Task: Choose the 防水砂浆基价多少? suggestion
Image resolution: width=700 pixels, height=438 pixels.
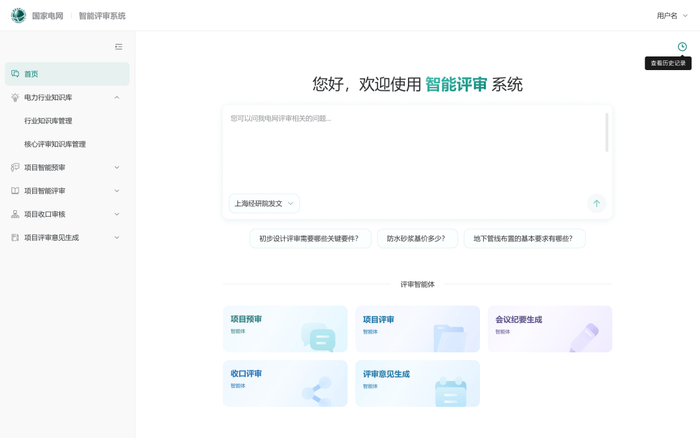Action: 417,238
